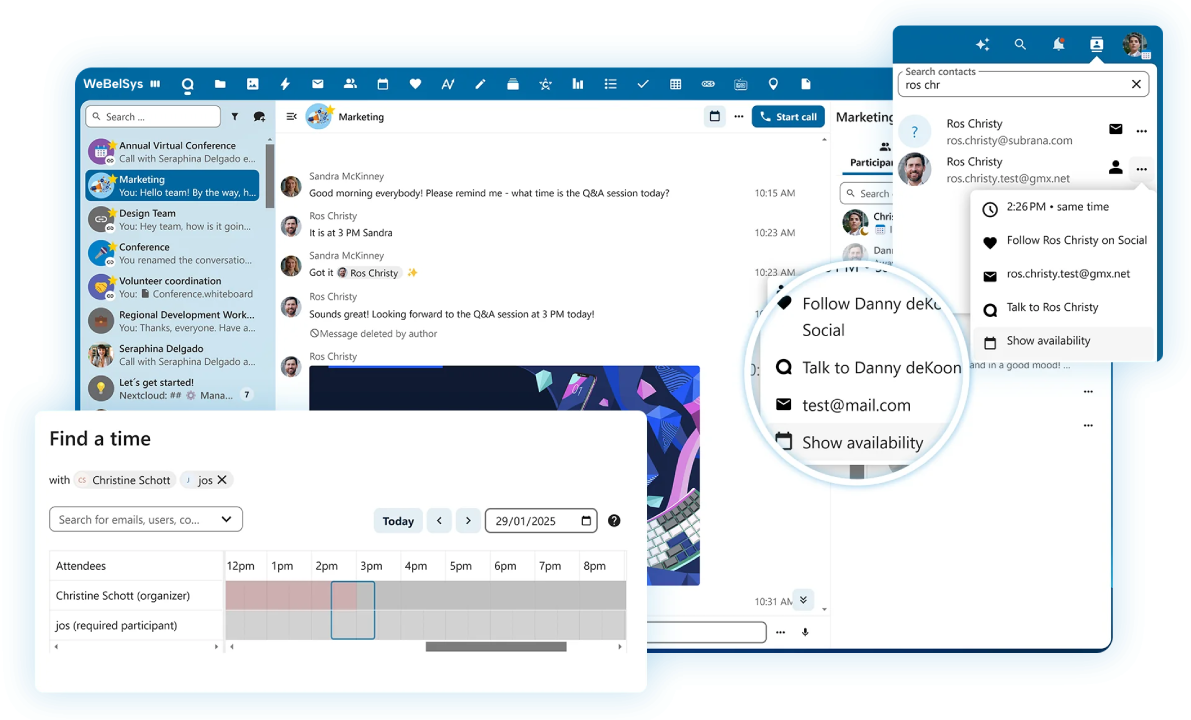Viewport: 1191px width, 720px height.
Task: Open the Talk app icon in top bar
Action: click(187, 85)
